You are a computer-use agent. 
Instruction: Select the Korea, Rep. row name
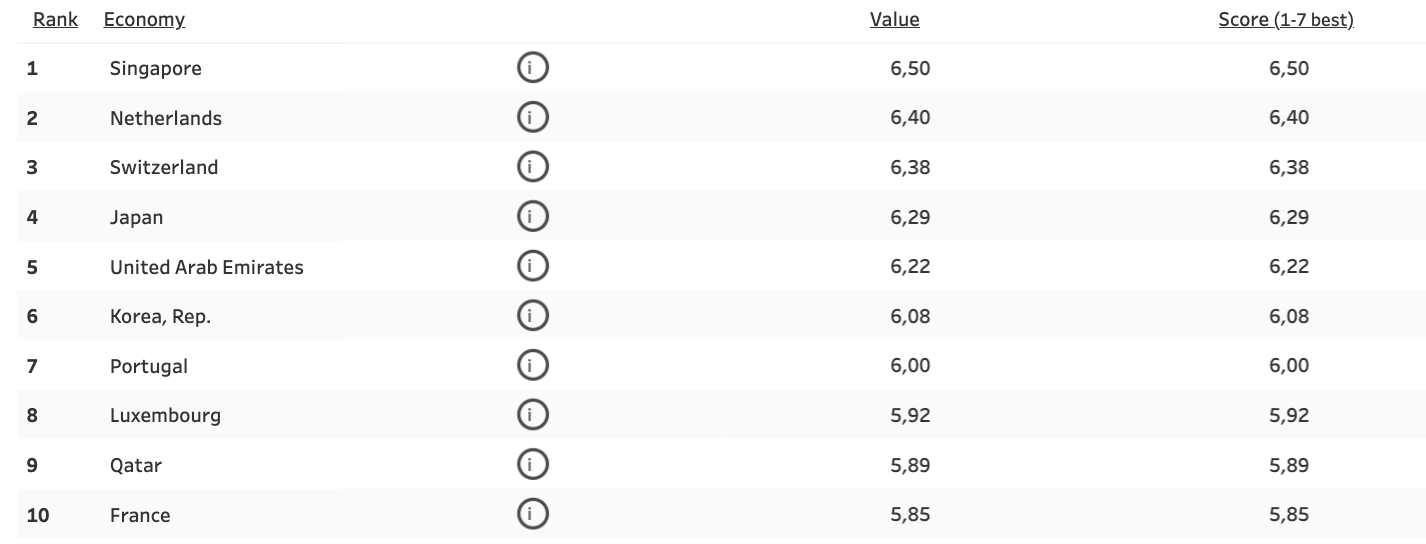coord(160,316)
